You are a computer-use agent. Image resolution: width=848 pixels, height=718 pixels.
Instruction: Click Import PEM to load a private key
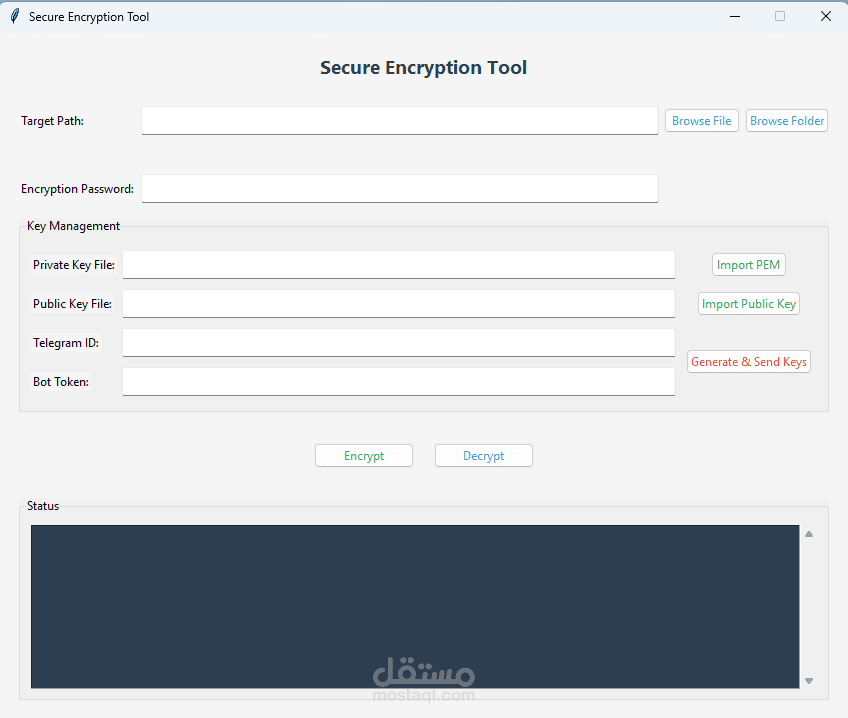click(x=748, y=264)
